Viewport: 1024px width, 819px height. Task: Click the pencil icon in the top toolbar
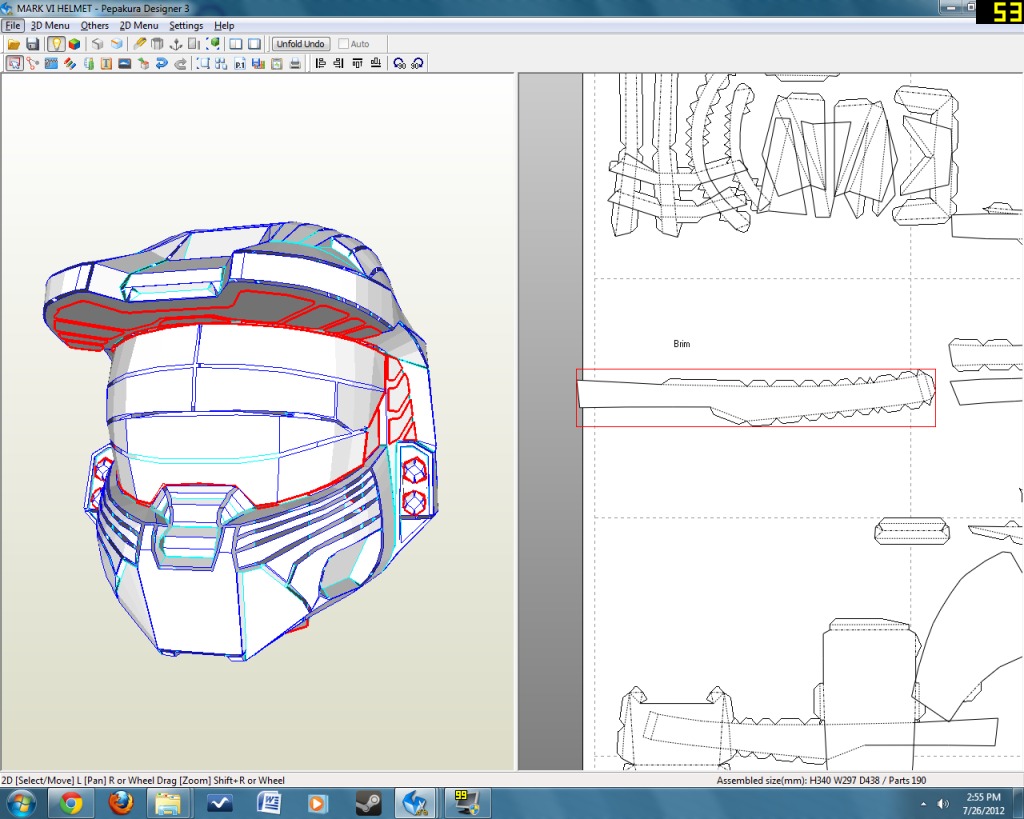coord(139,44)
